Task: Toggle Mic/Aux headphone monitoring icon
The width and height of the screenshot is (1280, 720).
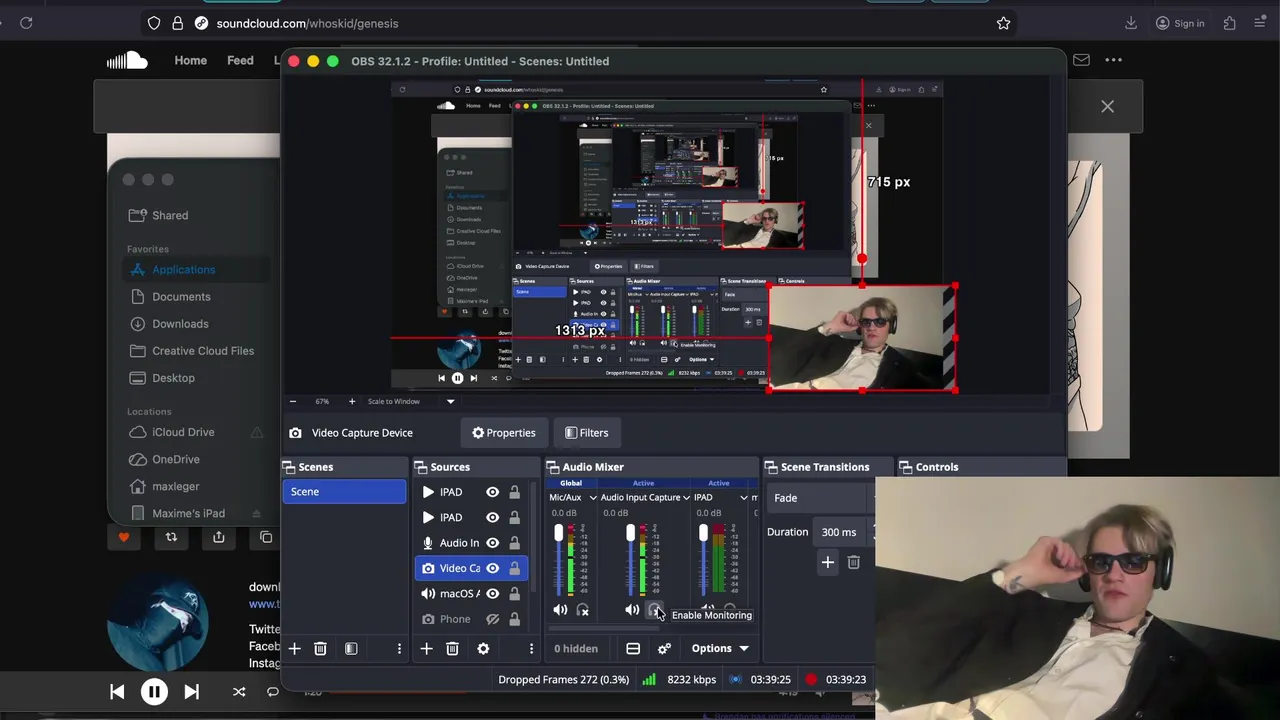Action: (583, 610)
